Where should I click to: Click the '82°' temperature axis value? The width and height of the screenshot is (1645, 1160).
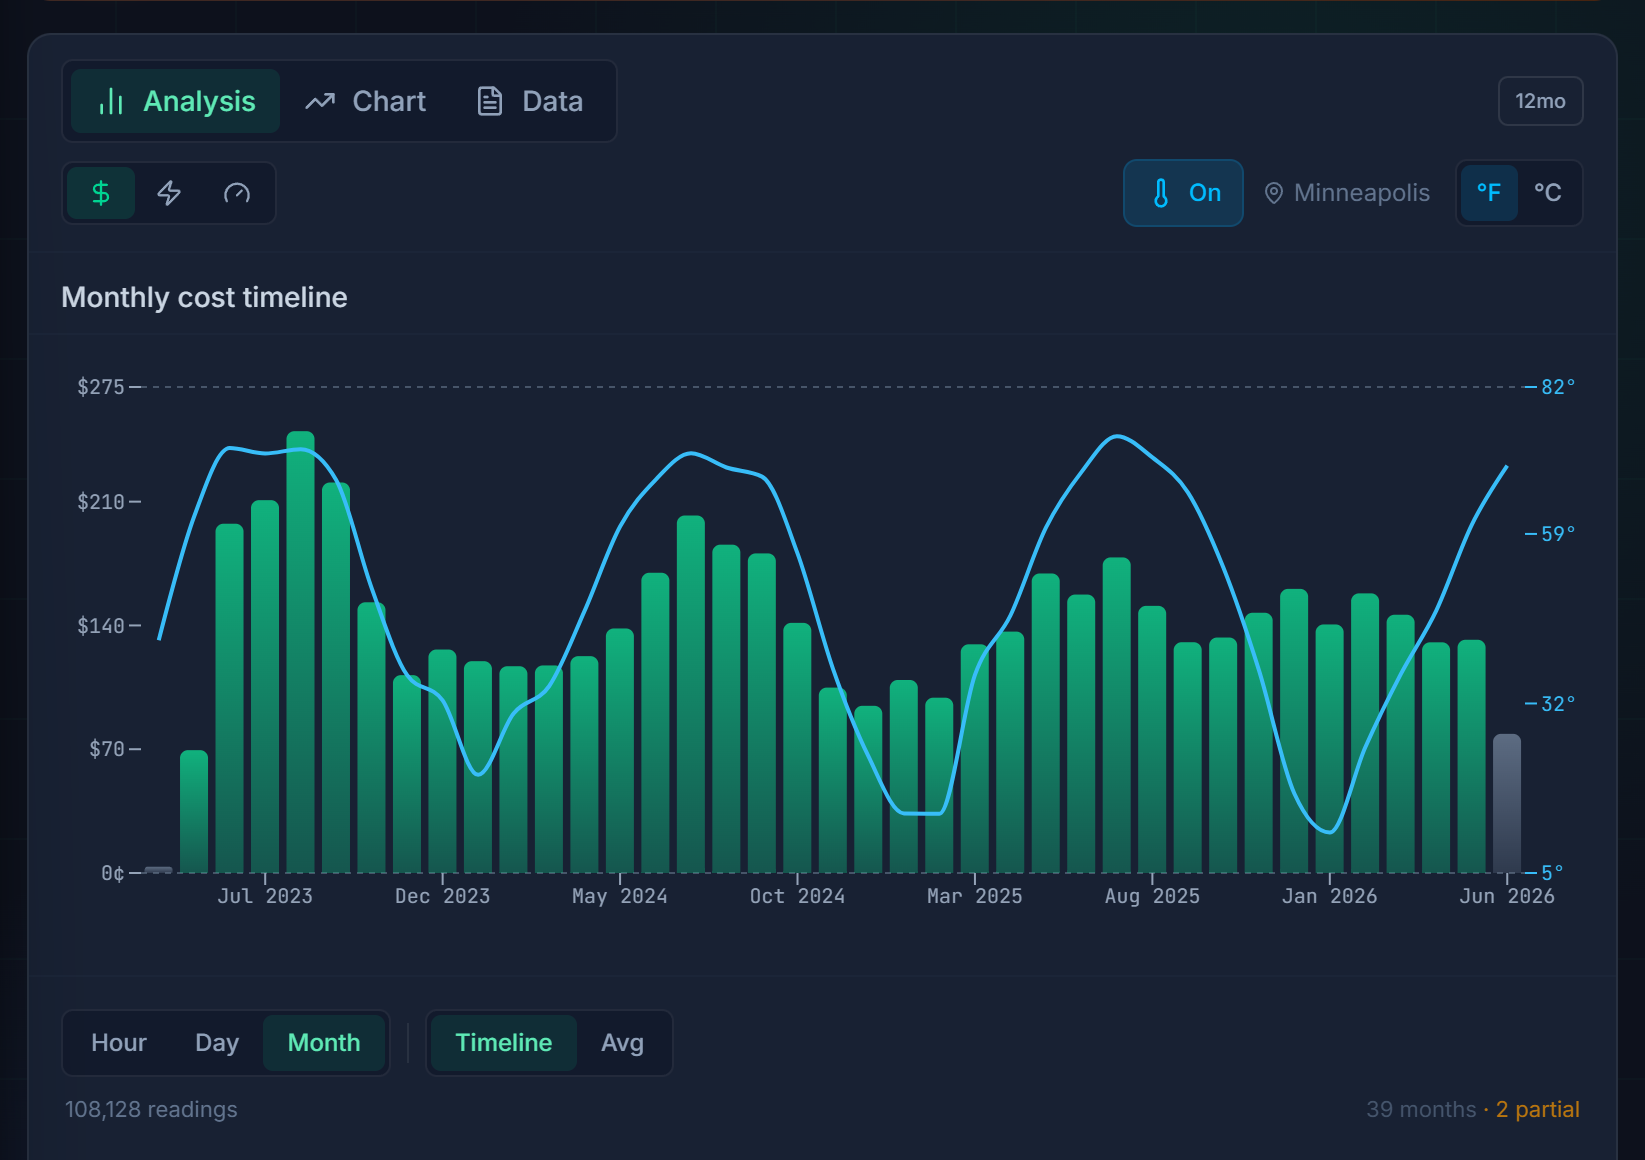[x=1558, y=387]
